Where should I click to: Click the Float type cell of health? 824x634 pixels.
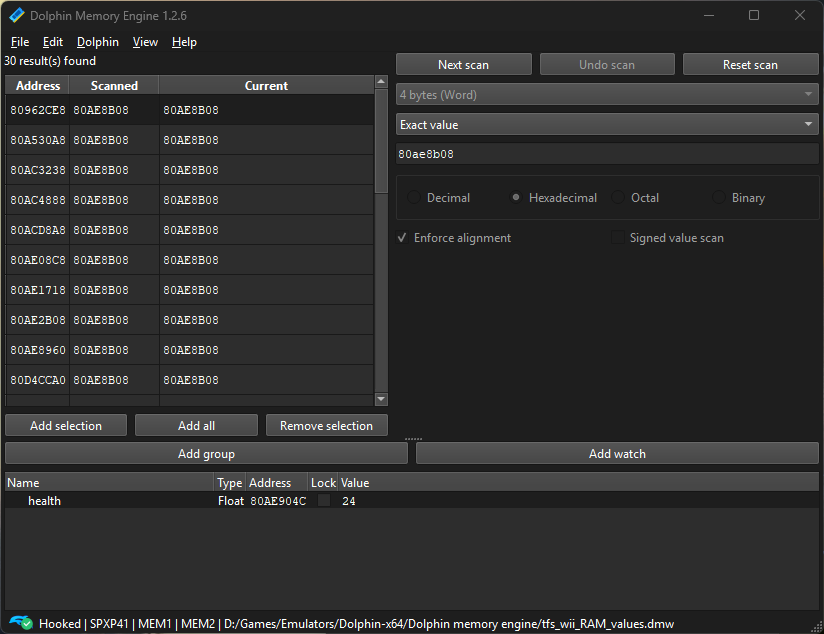click(x=231, y=501)
